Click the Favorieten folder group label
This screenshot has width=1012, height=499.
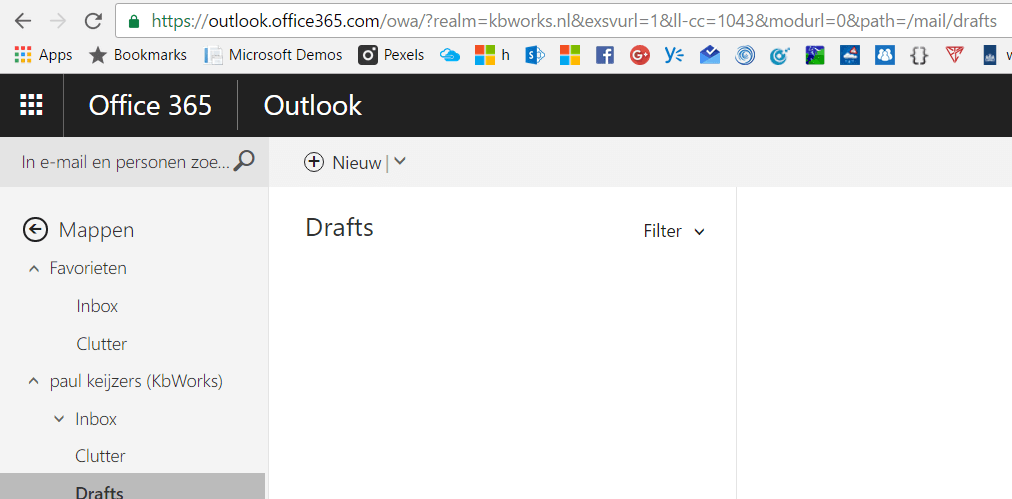click(88, 268)
